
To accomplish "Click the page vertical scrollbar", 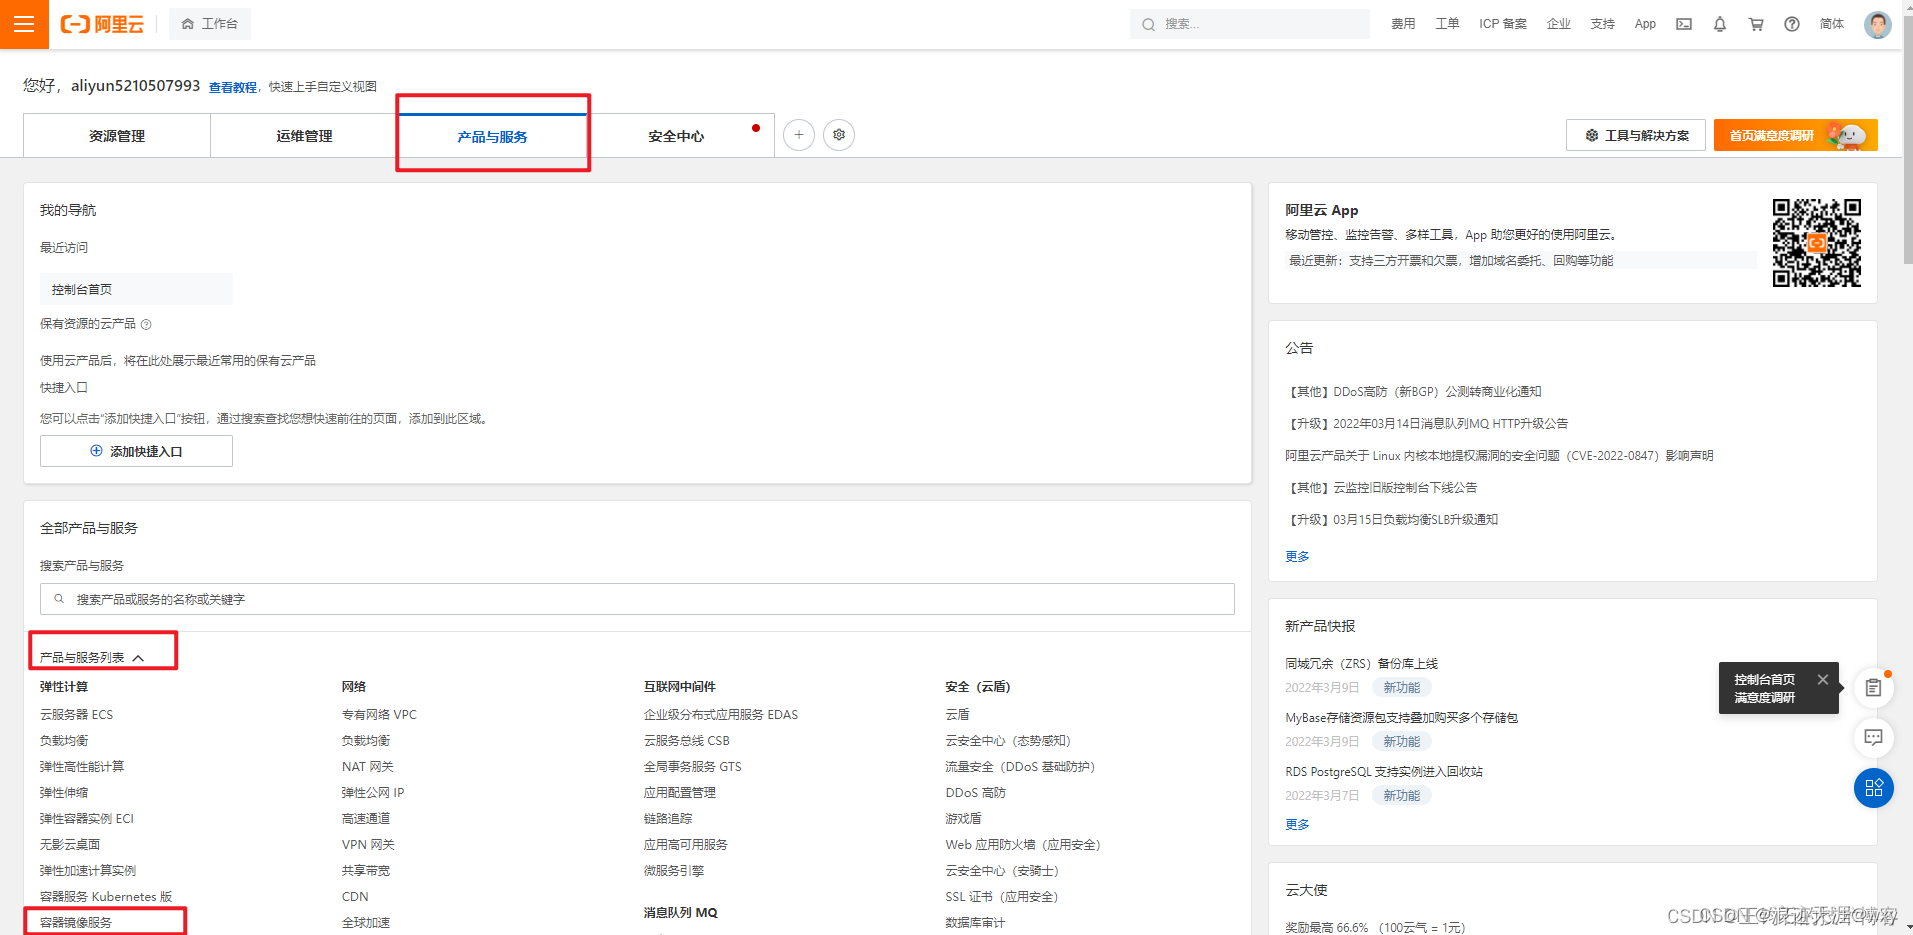I will pos(1908,140).
